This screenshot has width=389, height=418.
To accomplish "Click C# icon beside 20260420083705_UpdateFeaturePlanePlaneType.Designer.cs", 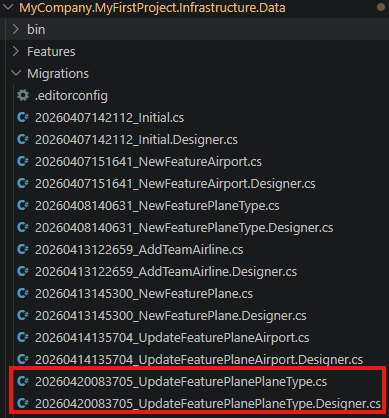I will click(23, 403).
